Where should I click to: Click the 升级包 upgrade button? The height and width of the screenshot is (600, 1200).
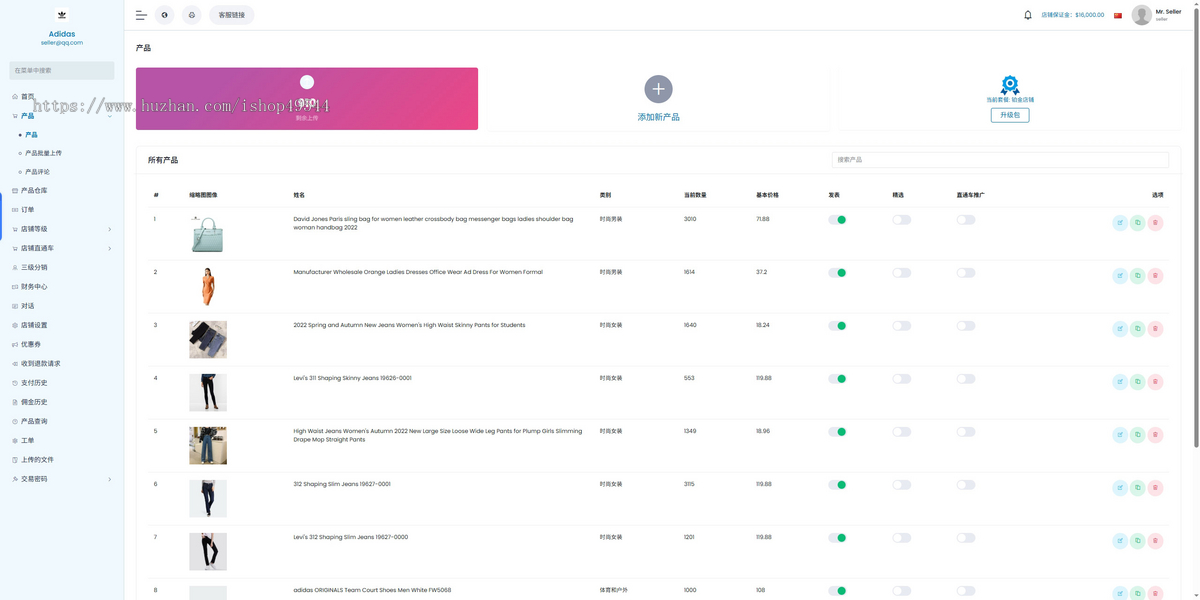click(x=1010, y=115)
